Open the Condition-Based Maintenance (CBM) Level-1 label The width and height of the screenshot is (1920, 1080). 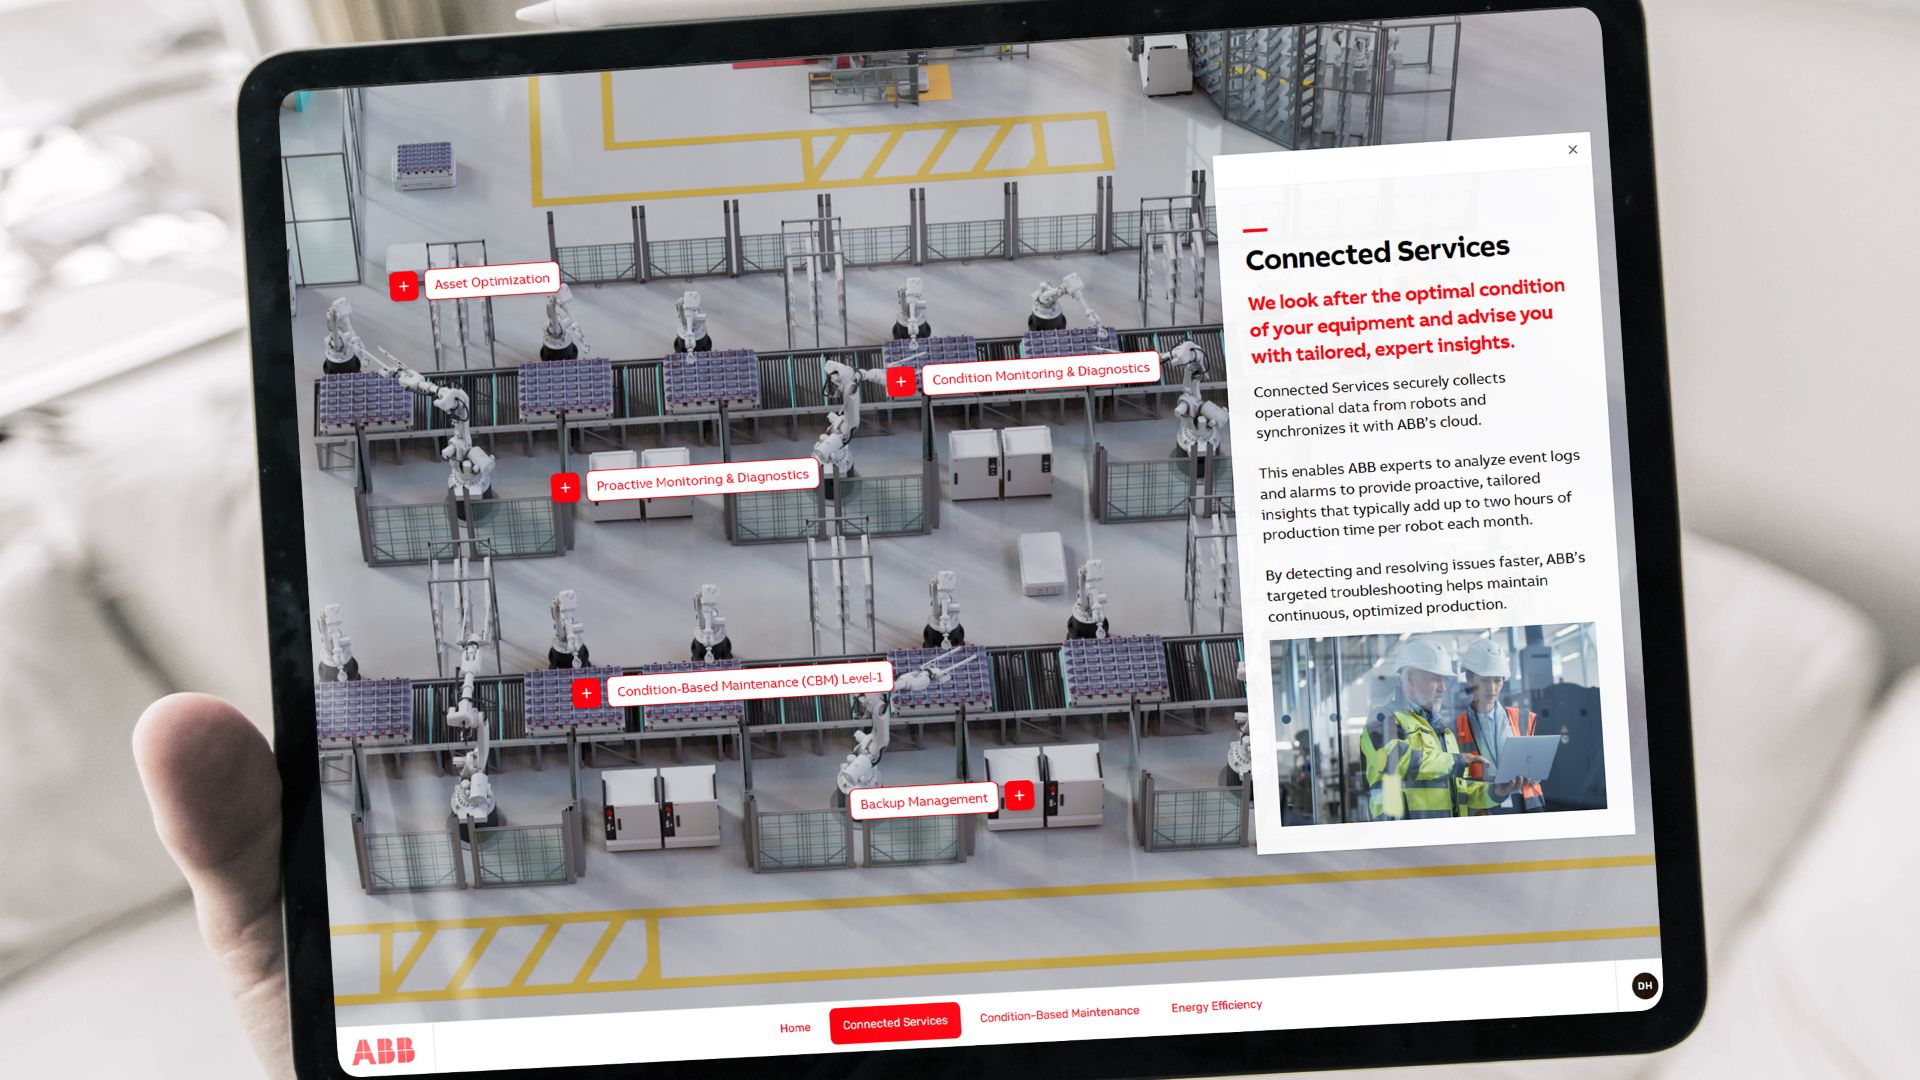click(x=749, y=684)
